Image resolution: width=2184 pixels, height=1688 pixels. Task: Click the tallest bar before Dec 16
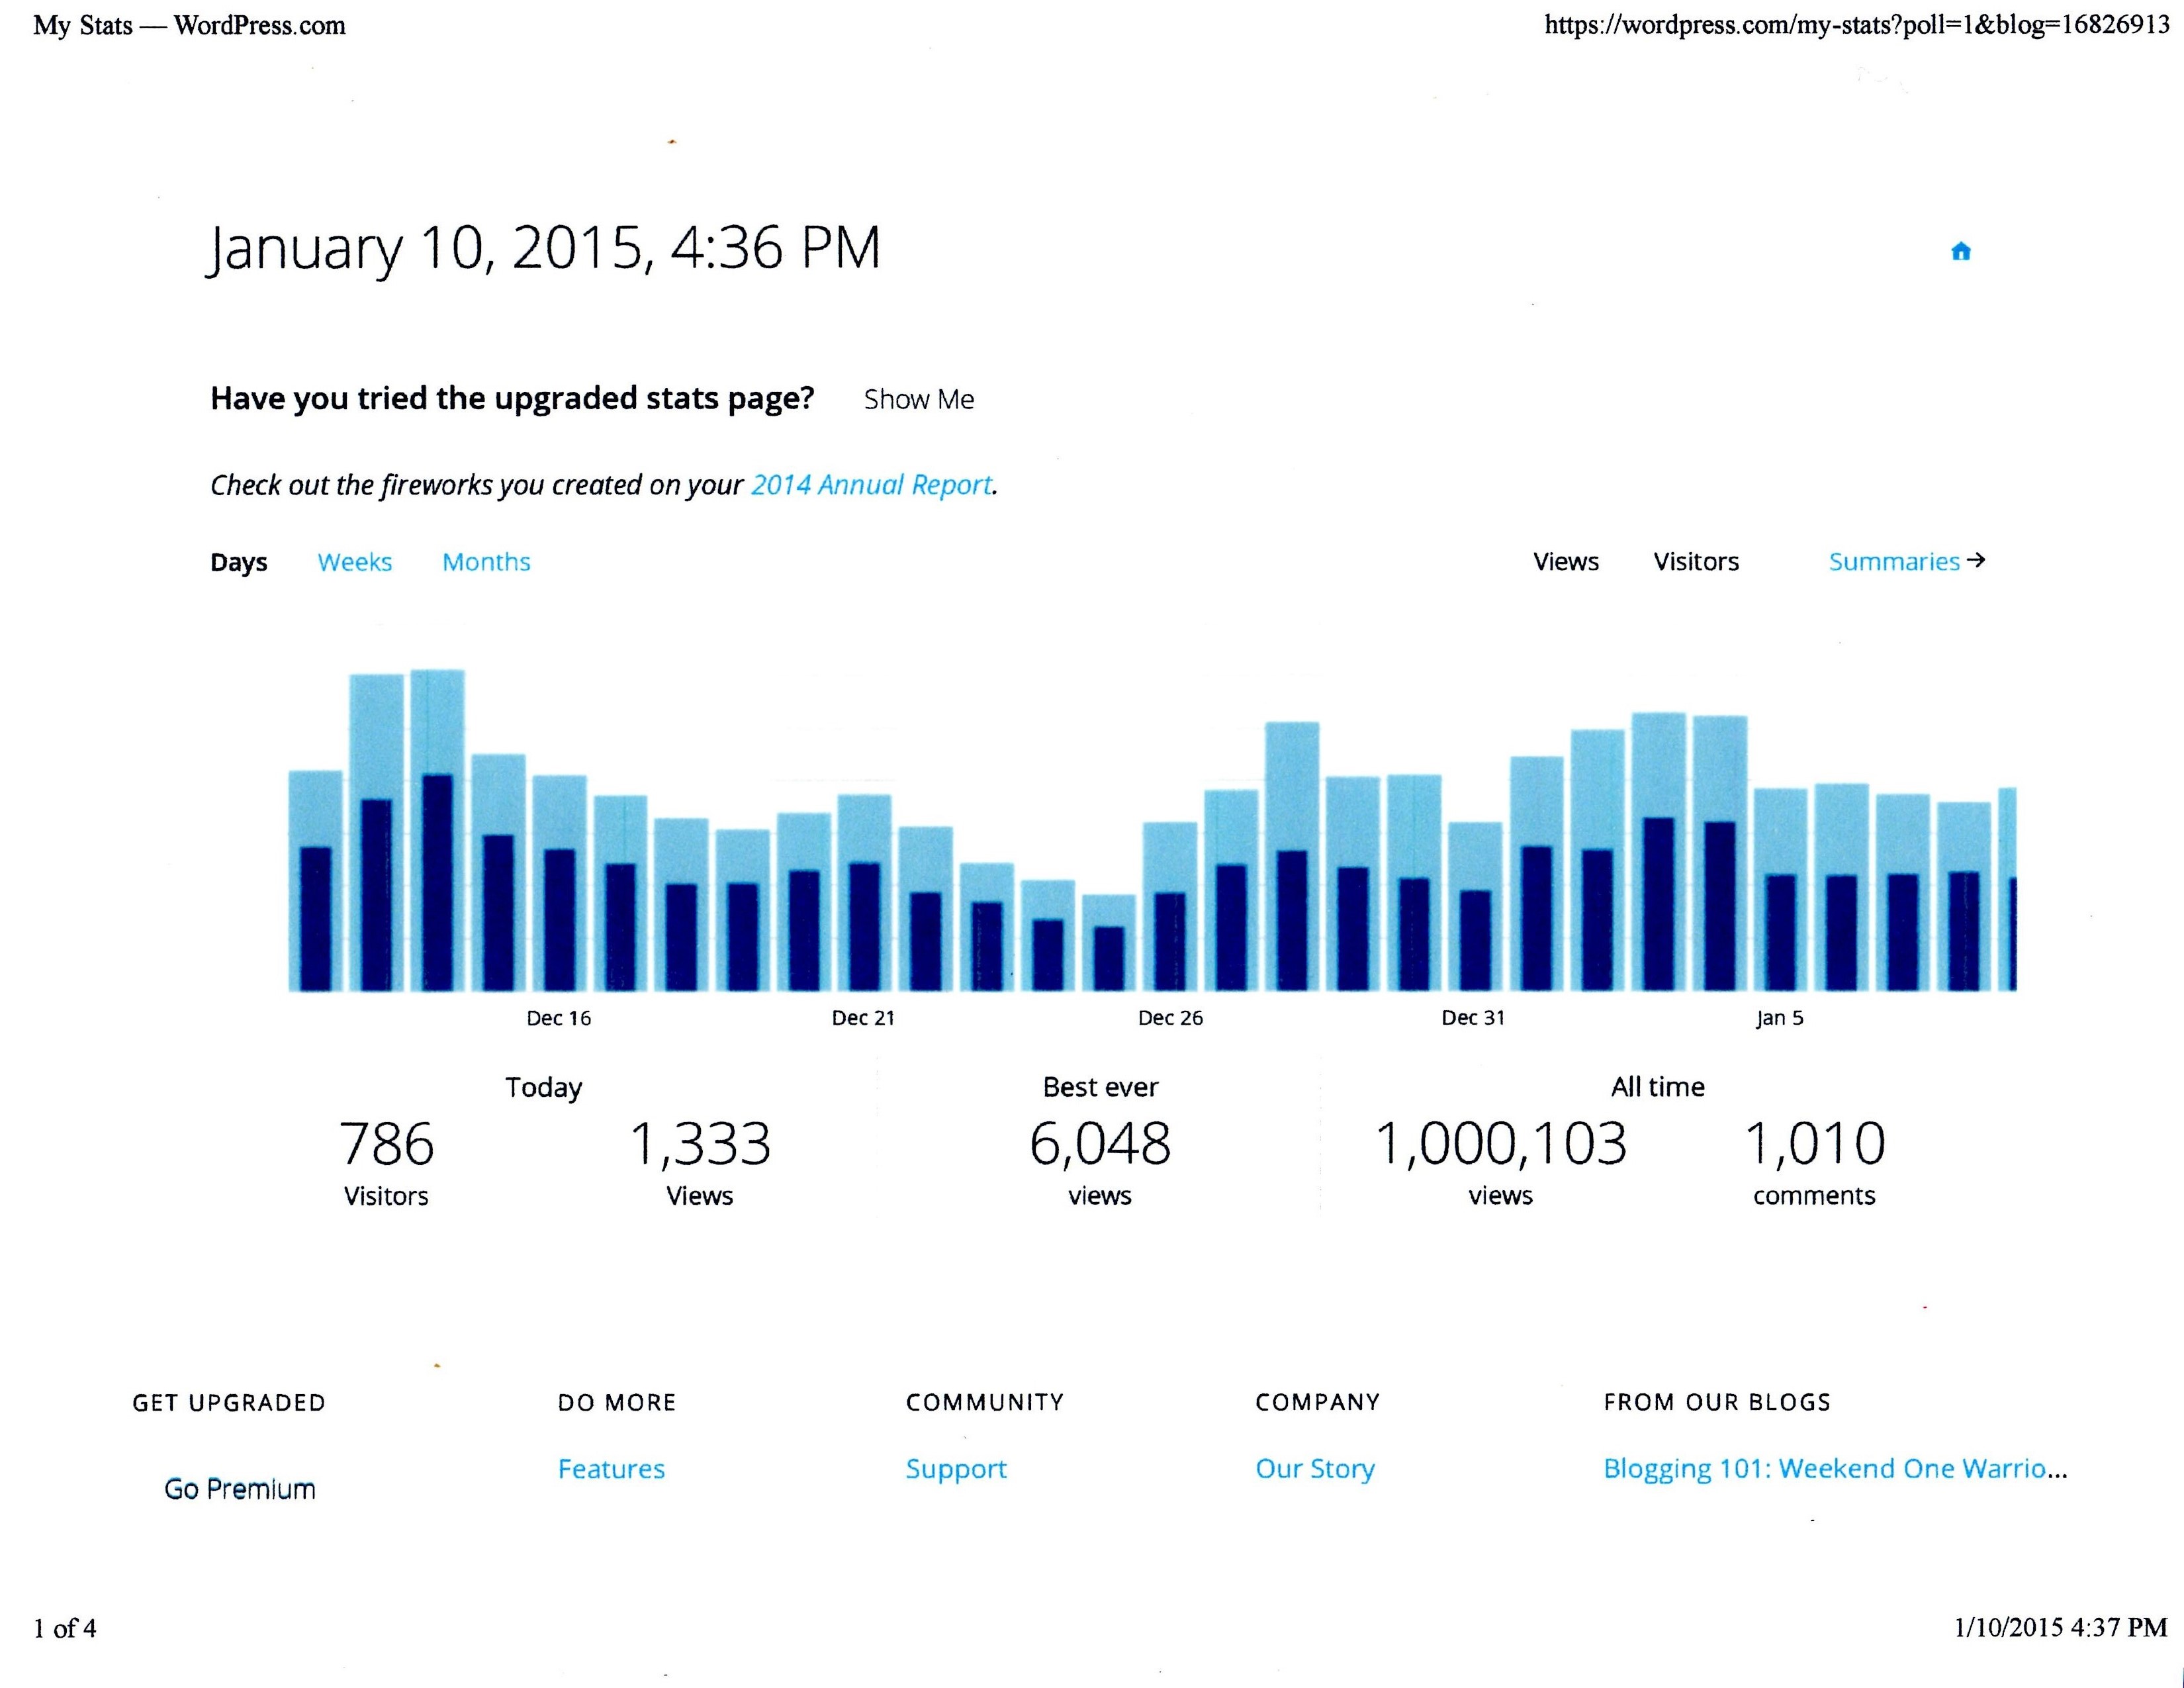(437, 830)
